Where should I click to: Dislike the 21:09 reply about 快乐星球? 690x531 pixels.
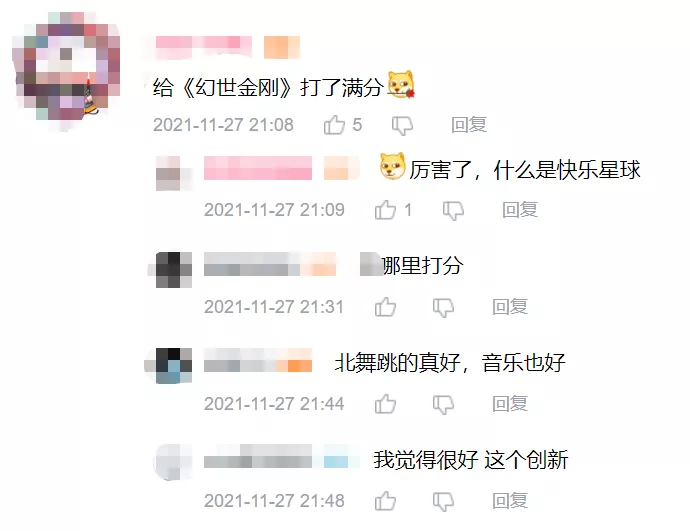453,210
